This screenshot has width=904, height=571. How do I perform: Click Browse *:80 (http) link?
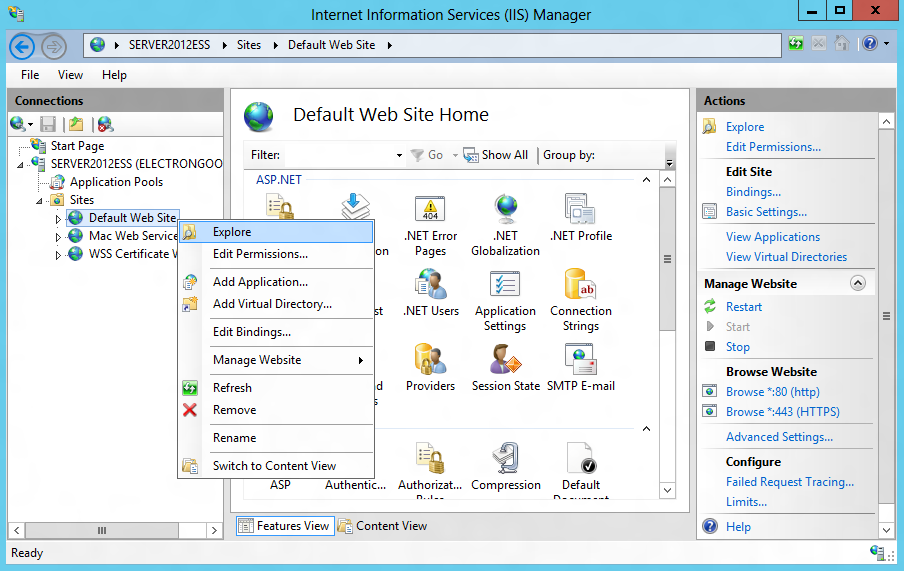point(773,392)
